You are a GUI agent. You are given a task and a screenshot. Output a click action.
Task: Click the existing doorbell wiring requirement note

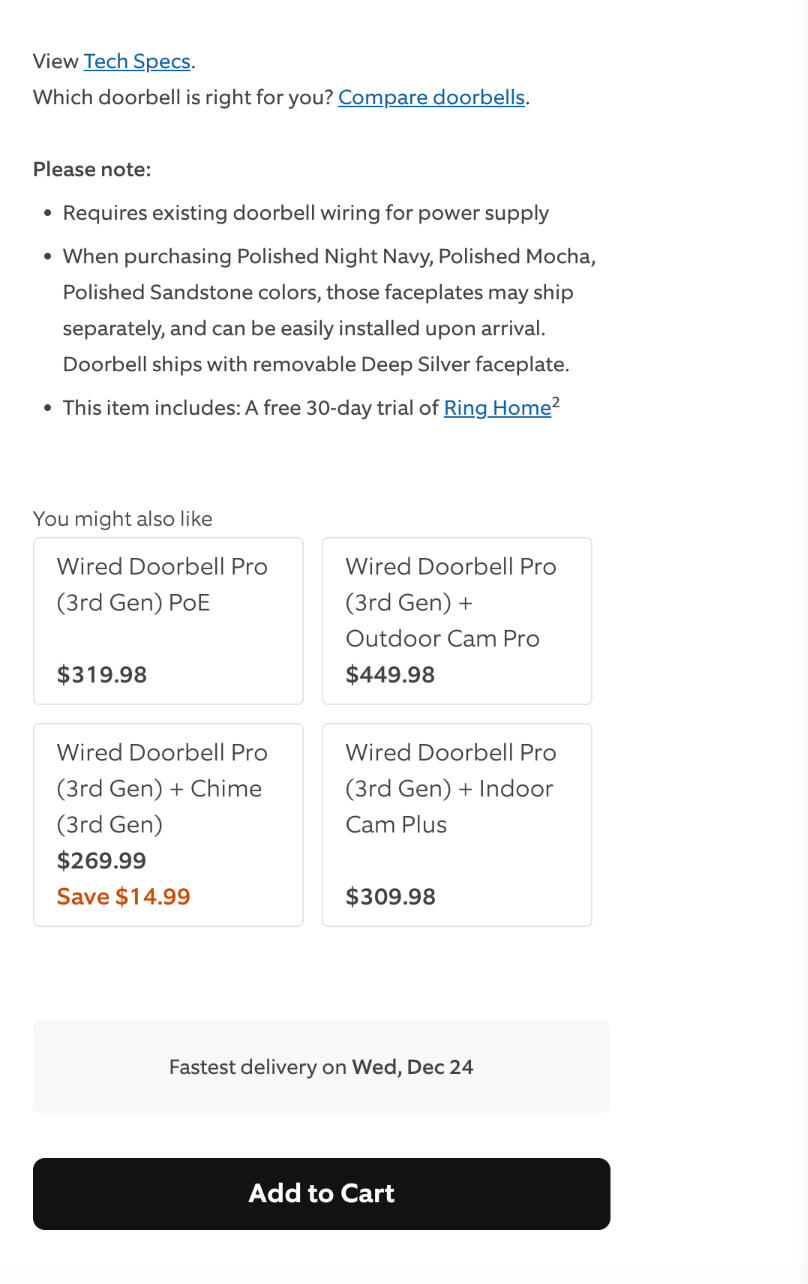pos(306,213)
